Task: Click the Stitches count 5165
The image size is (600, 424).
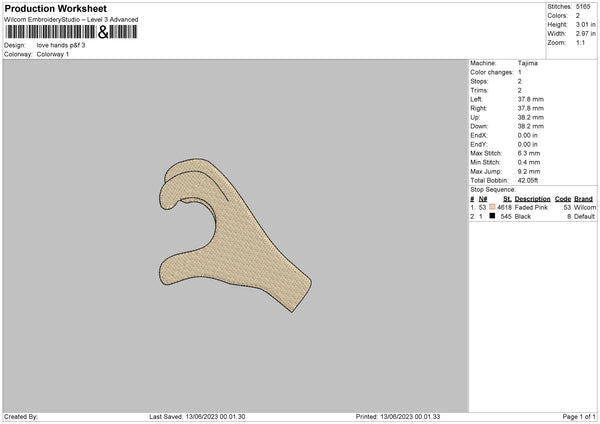Action: (583, 7)
